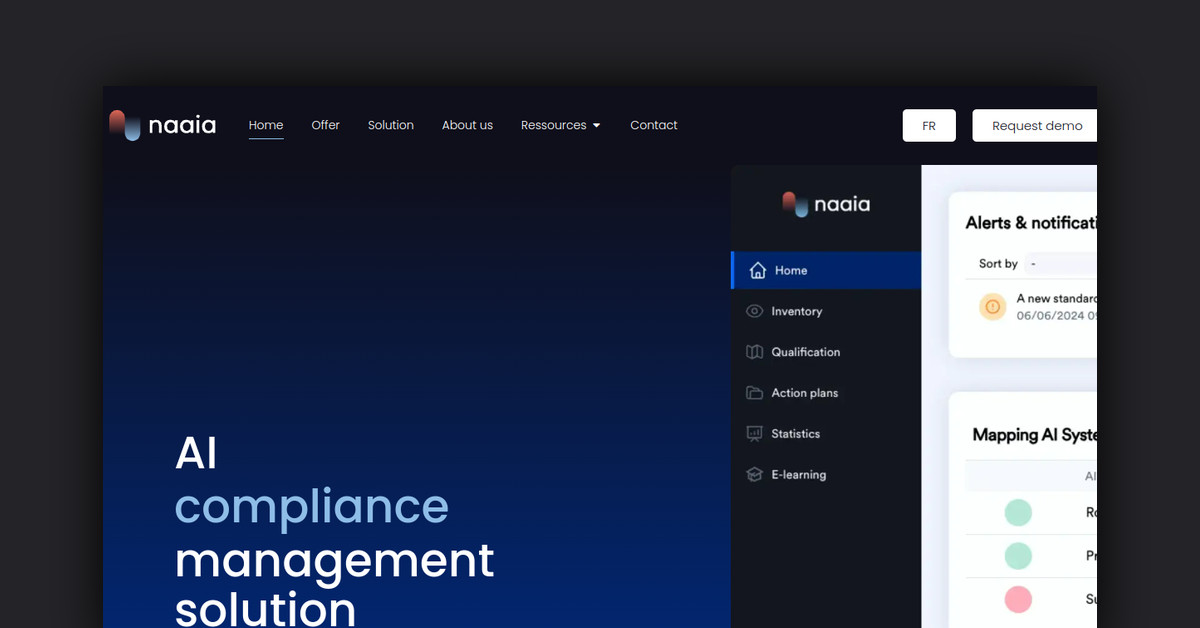Select the first green status circle
Viewport: 1200px width, 628px height.
pyautogui.click(x=1017, y=513)
